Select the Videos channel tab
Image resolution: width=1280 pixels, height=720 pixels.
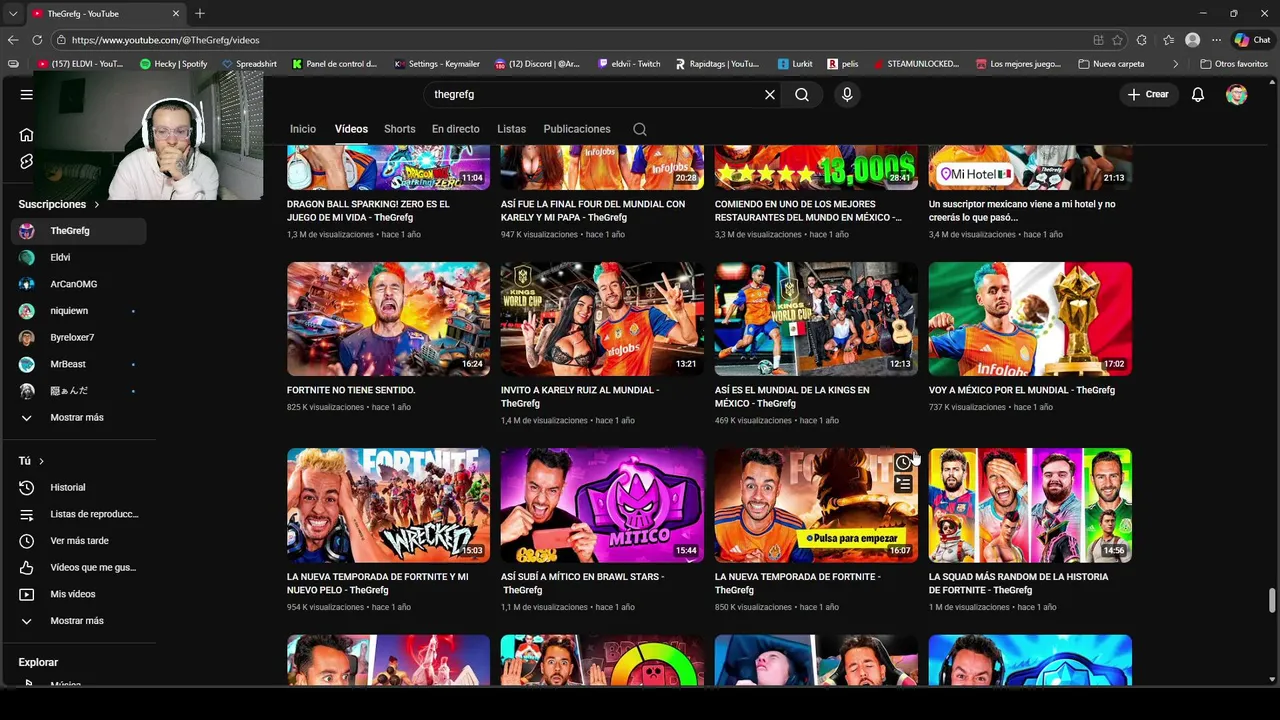tap(351, 129)
